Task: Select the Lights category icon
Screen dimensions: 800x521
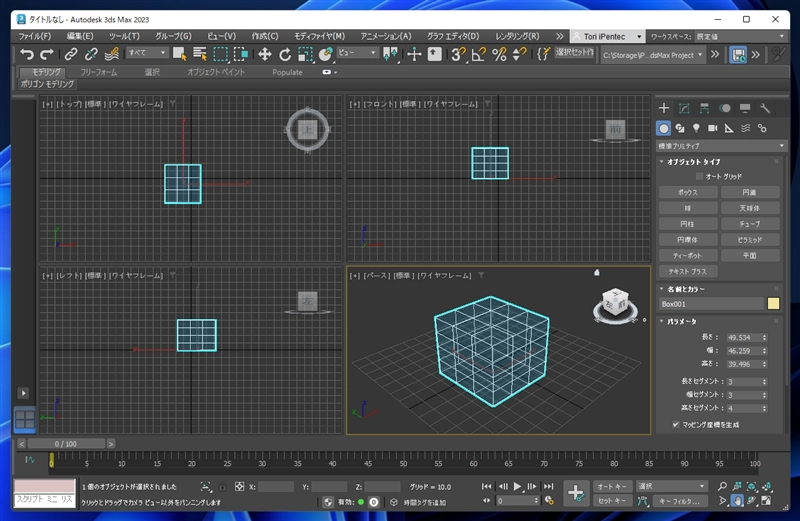Action: [696, 128]
